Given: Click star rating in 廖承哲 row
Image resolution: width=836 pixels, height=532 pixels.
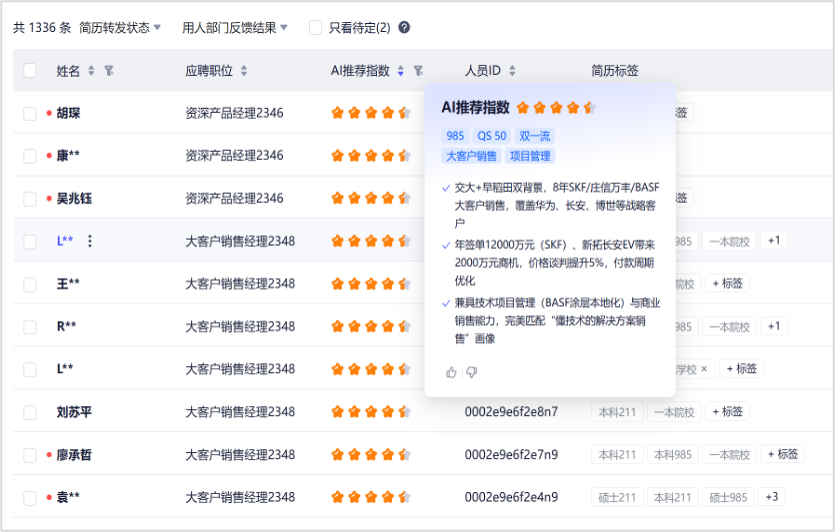Looking at the screenshot, I should click(x=371, y=454).
